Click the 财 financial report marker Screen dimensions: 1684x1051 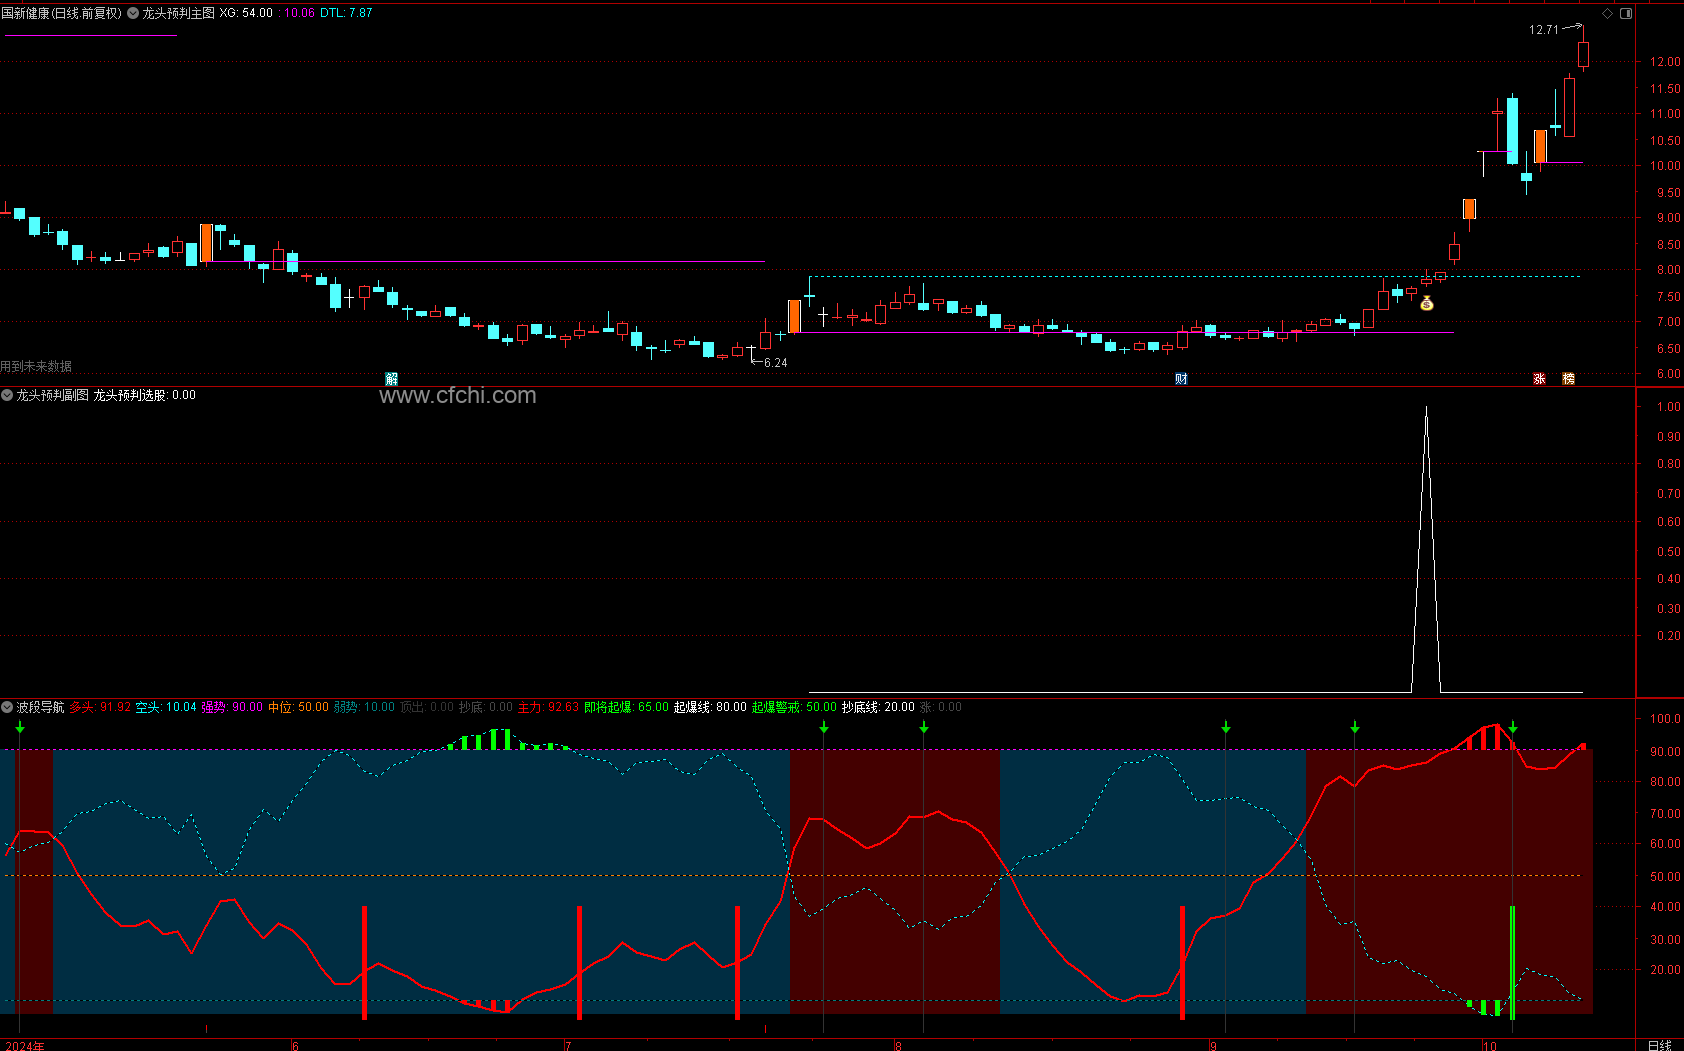(1181, 379)
